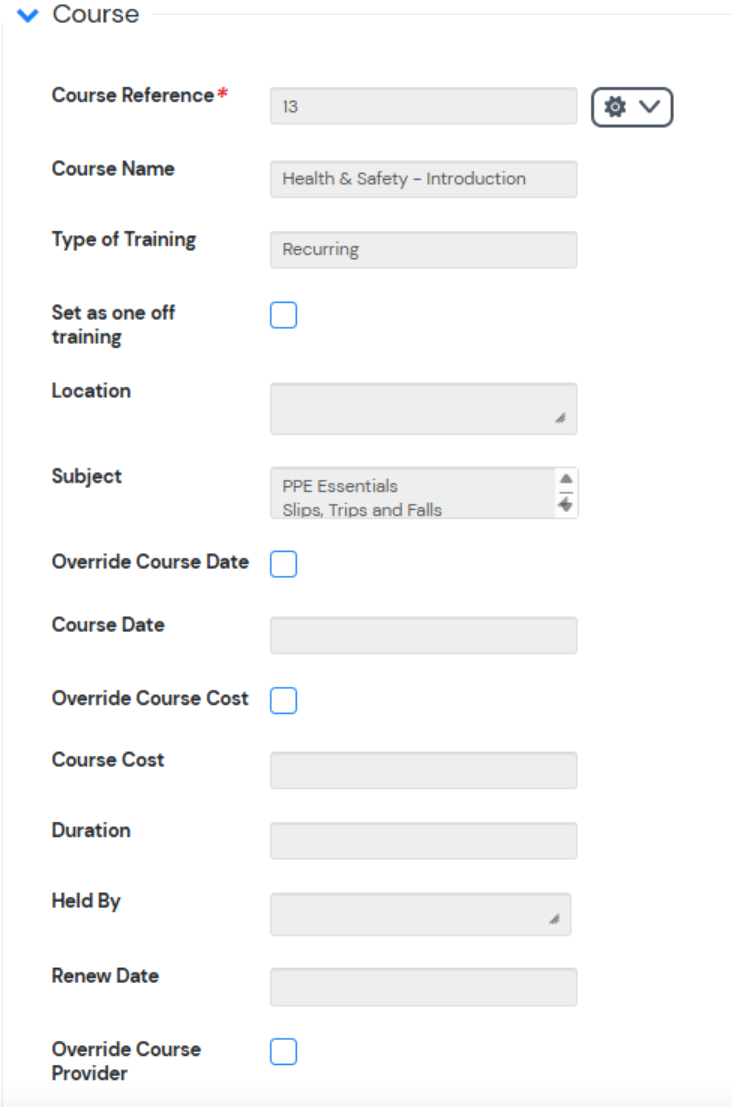Click the Course Date field
The width and height of the screenshot is (732, 1107).
coord(423,635)
